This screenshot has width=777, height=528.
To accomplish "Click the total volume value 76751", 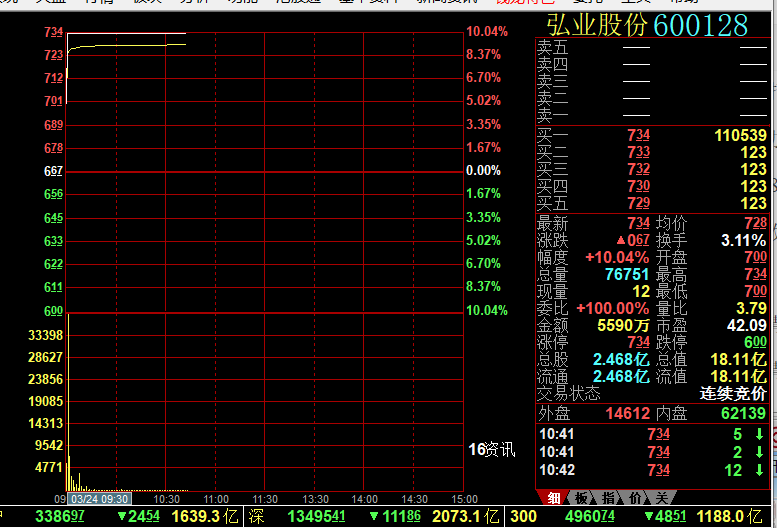I will pos(627,274).
